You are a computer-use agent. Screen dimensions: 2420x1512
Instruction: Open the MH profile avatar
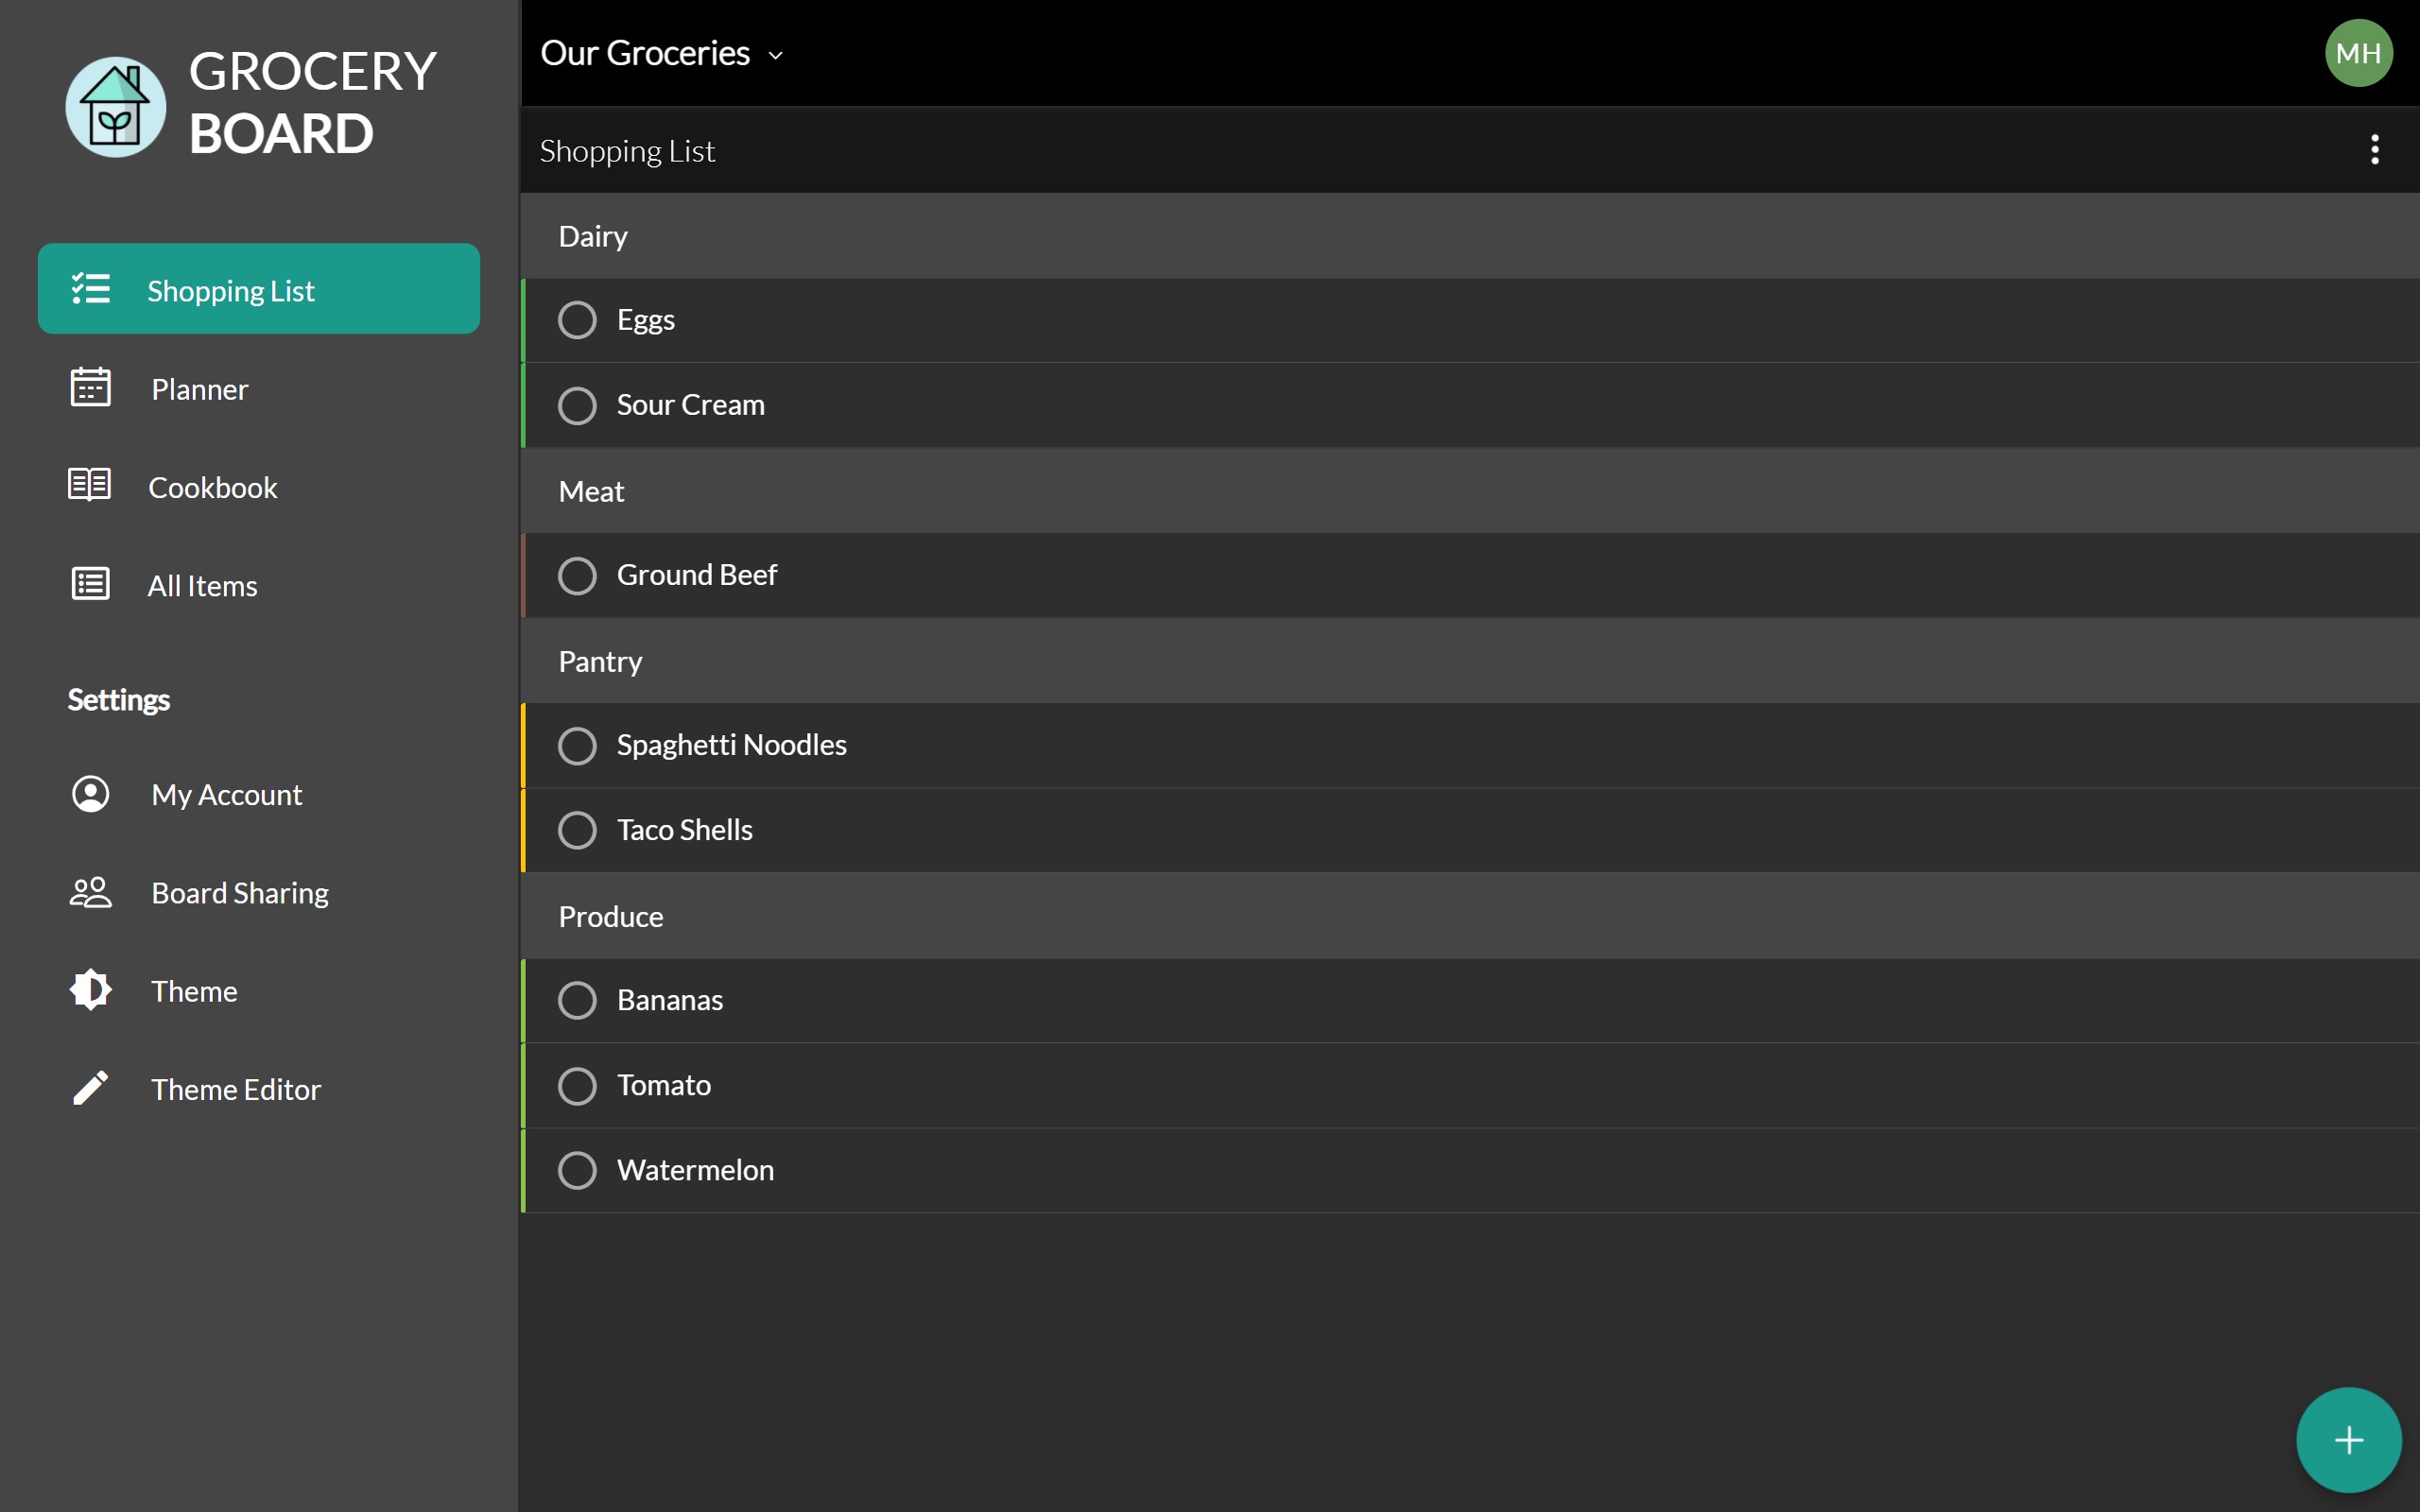(x=2360, y=52)
